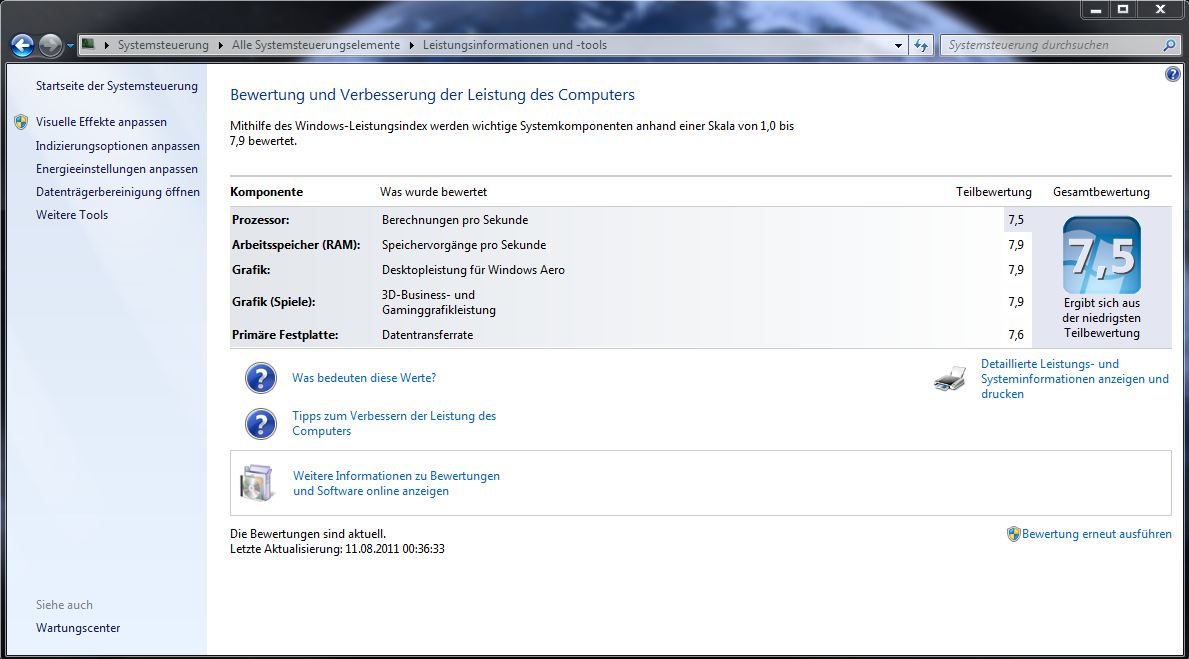Open Detaillierte Leistungs- und Systeminformationen anzeigen link
The width and height of the screenshot is (1189, 659).
coord(1074,378)
